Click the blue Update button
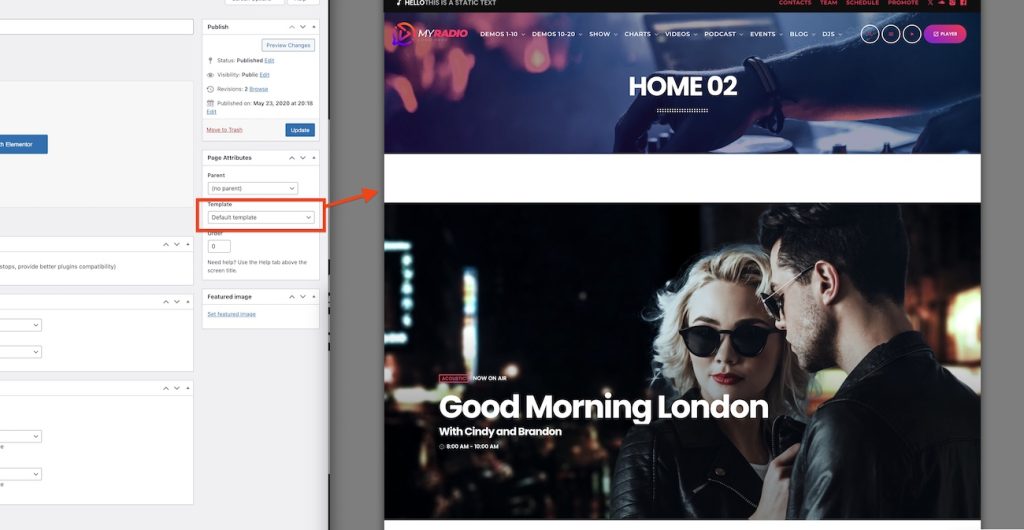1024x530 pixels. click(299, 130)
